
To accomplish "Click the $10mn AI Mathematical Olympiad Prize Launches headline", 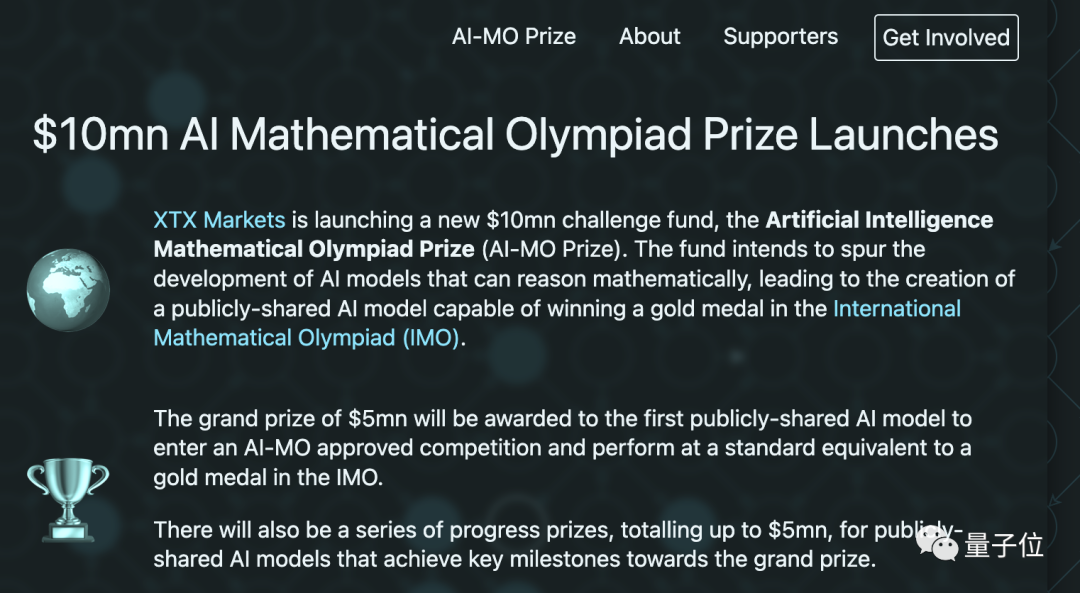I will click(515, 134).
